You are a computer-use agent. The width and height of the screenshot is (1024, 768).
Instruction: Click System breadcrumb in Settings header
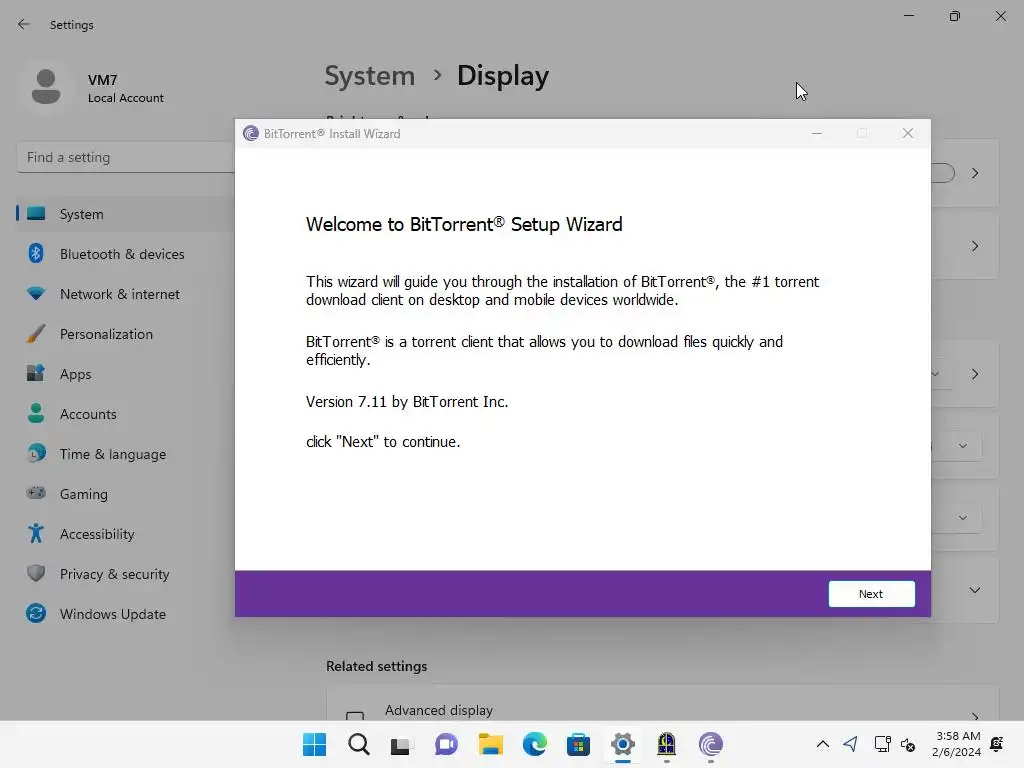[x=370, y=76]
